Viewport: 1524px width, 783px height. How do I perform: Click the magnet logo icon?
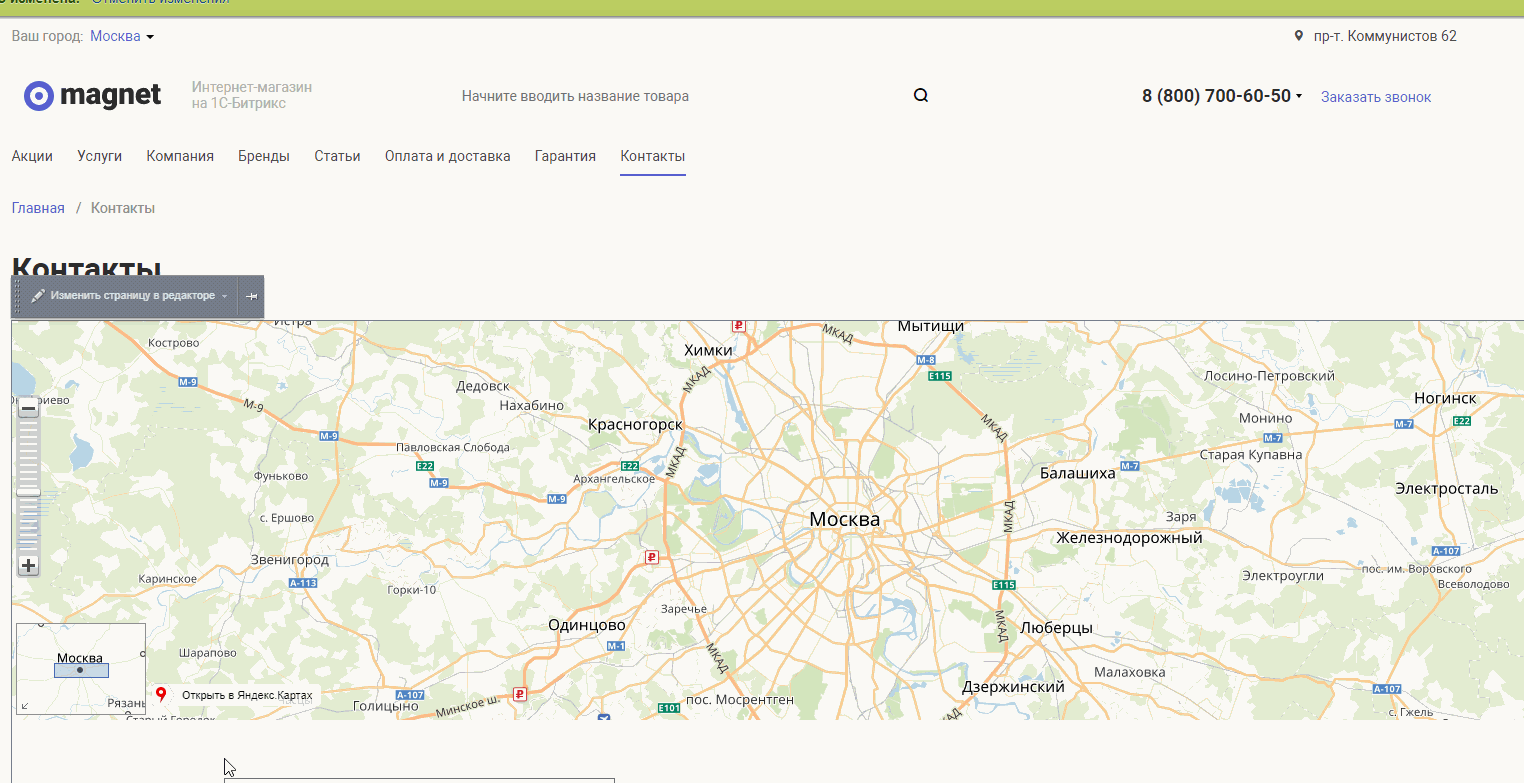(x=38, y=95)
